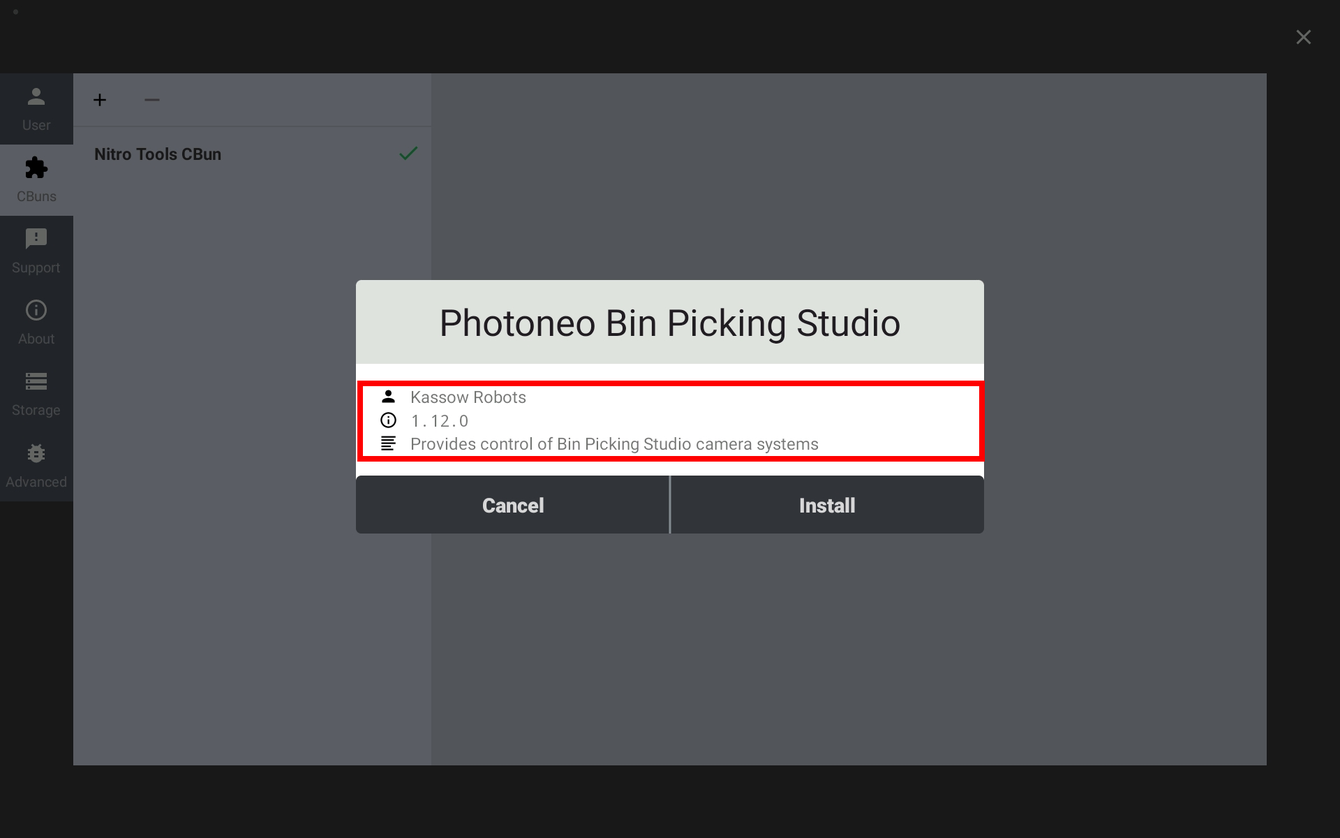Click the description lines icon
The height and width of the screenshot is (838, 1340).
pos(388,443)
